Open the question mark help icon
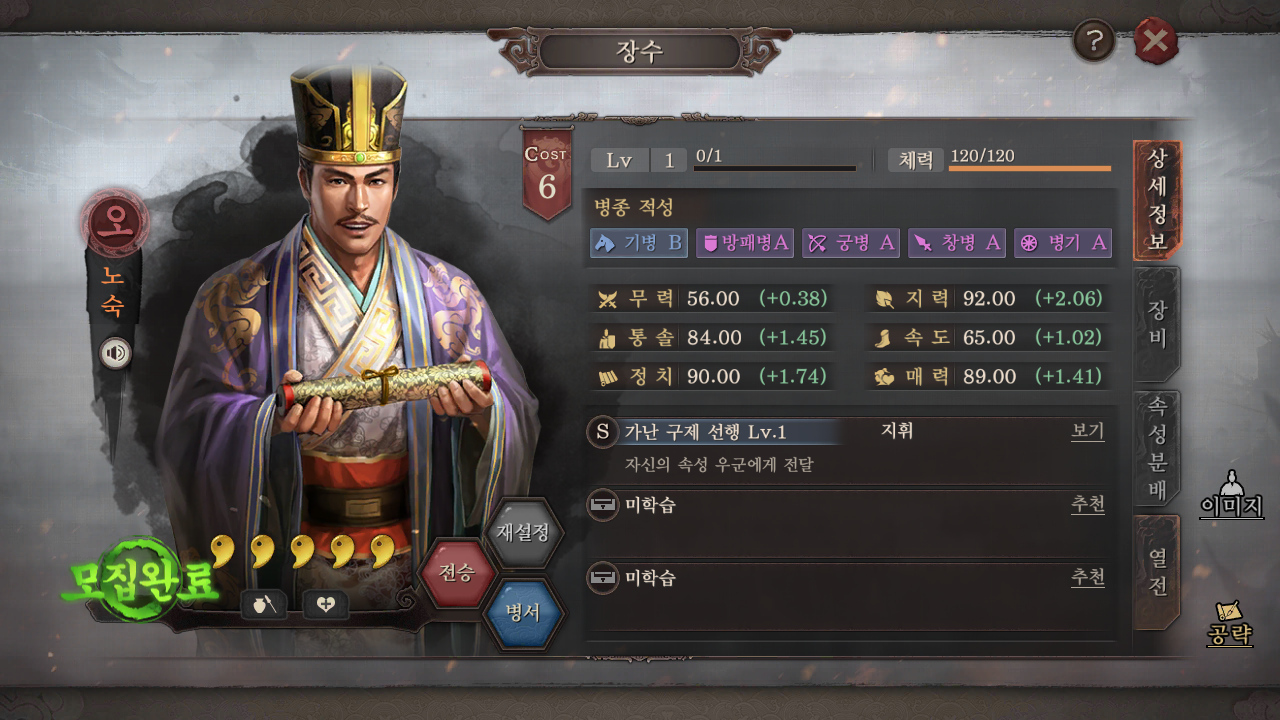This screenshot has height=720, width=1280. tap(1094, 42)
